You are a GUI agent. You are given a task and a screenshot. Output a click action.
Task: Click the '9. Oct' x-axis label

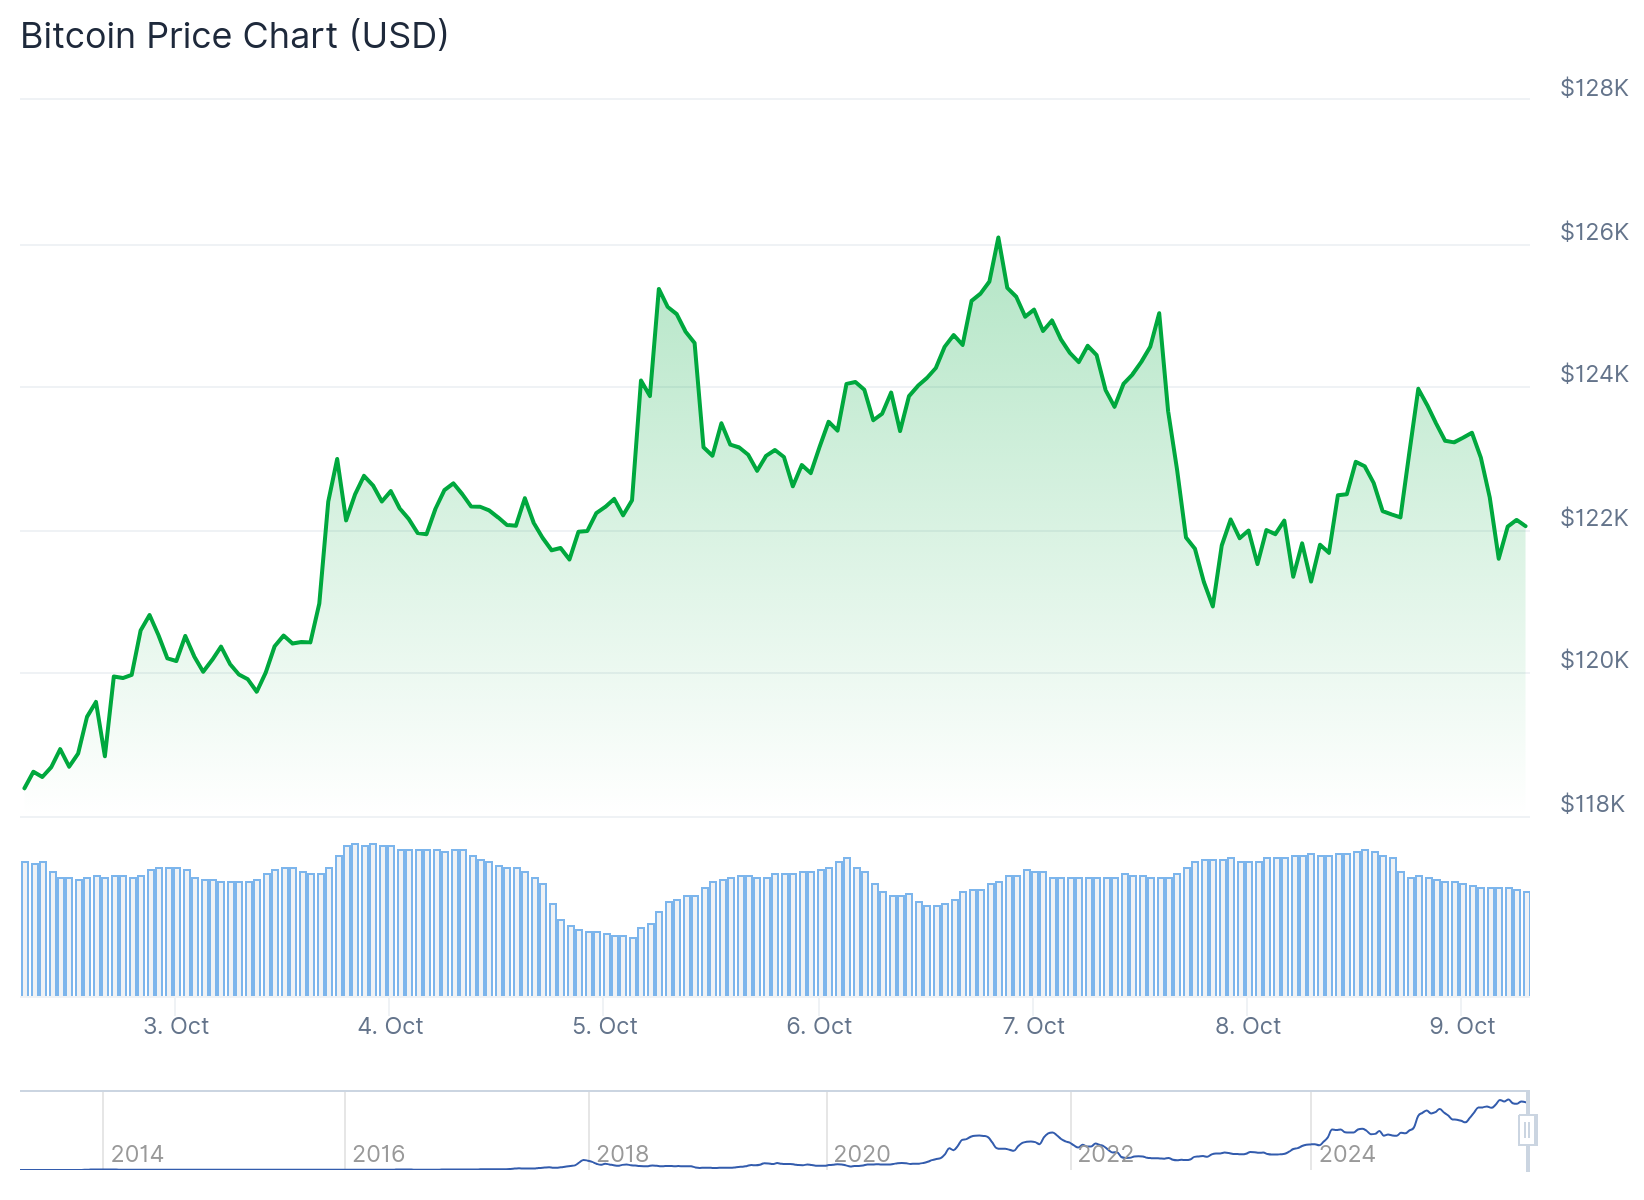1462,1026
